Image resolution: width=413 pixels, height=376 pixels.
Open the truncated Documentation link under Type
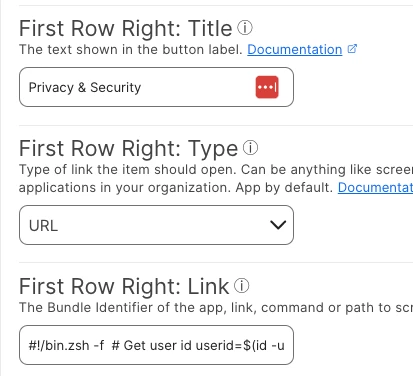point(375,188)
